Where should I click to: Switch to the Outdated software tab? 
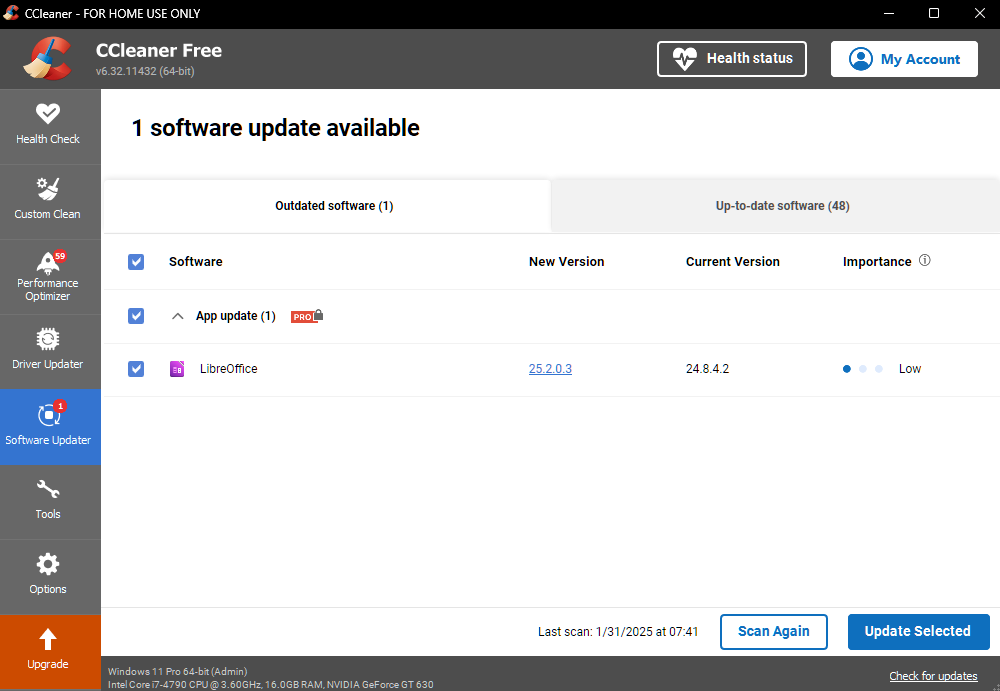click(327, 206)
